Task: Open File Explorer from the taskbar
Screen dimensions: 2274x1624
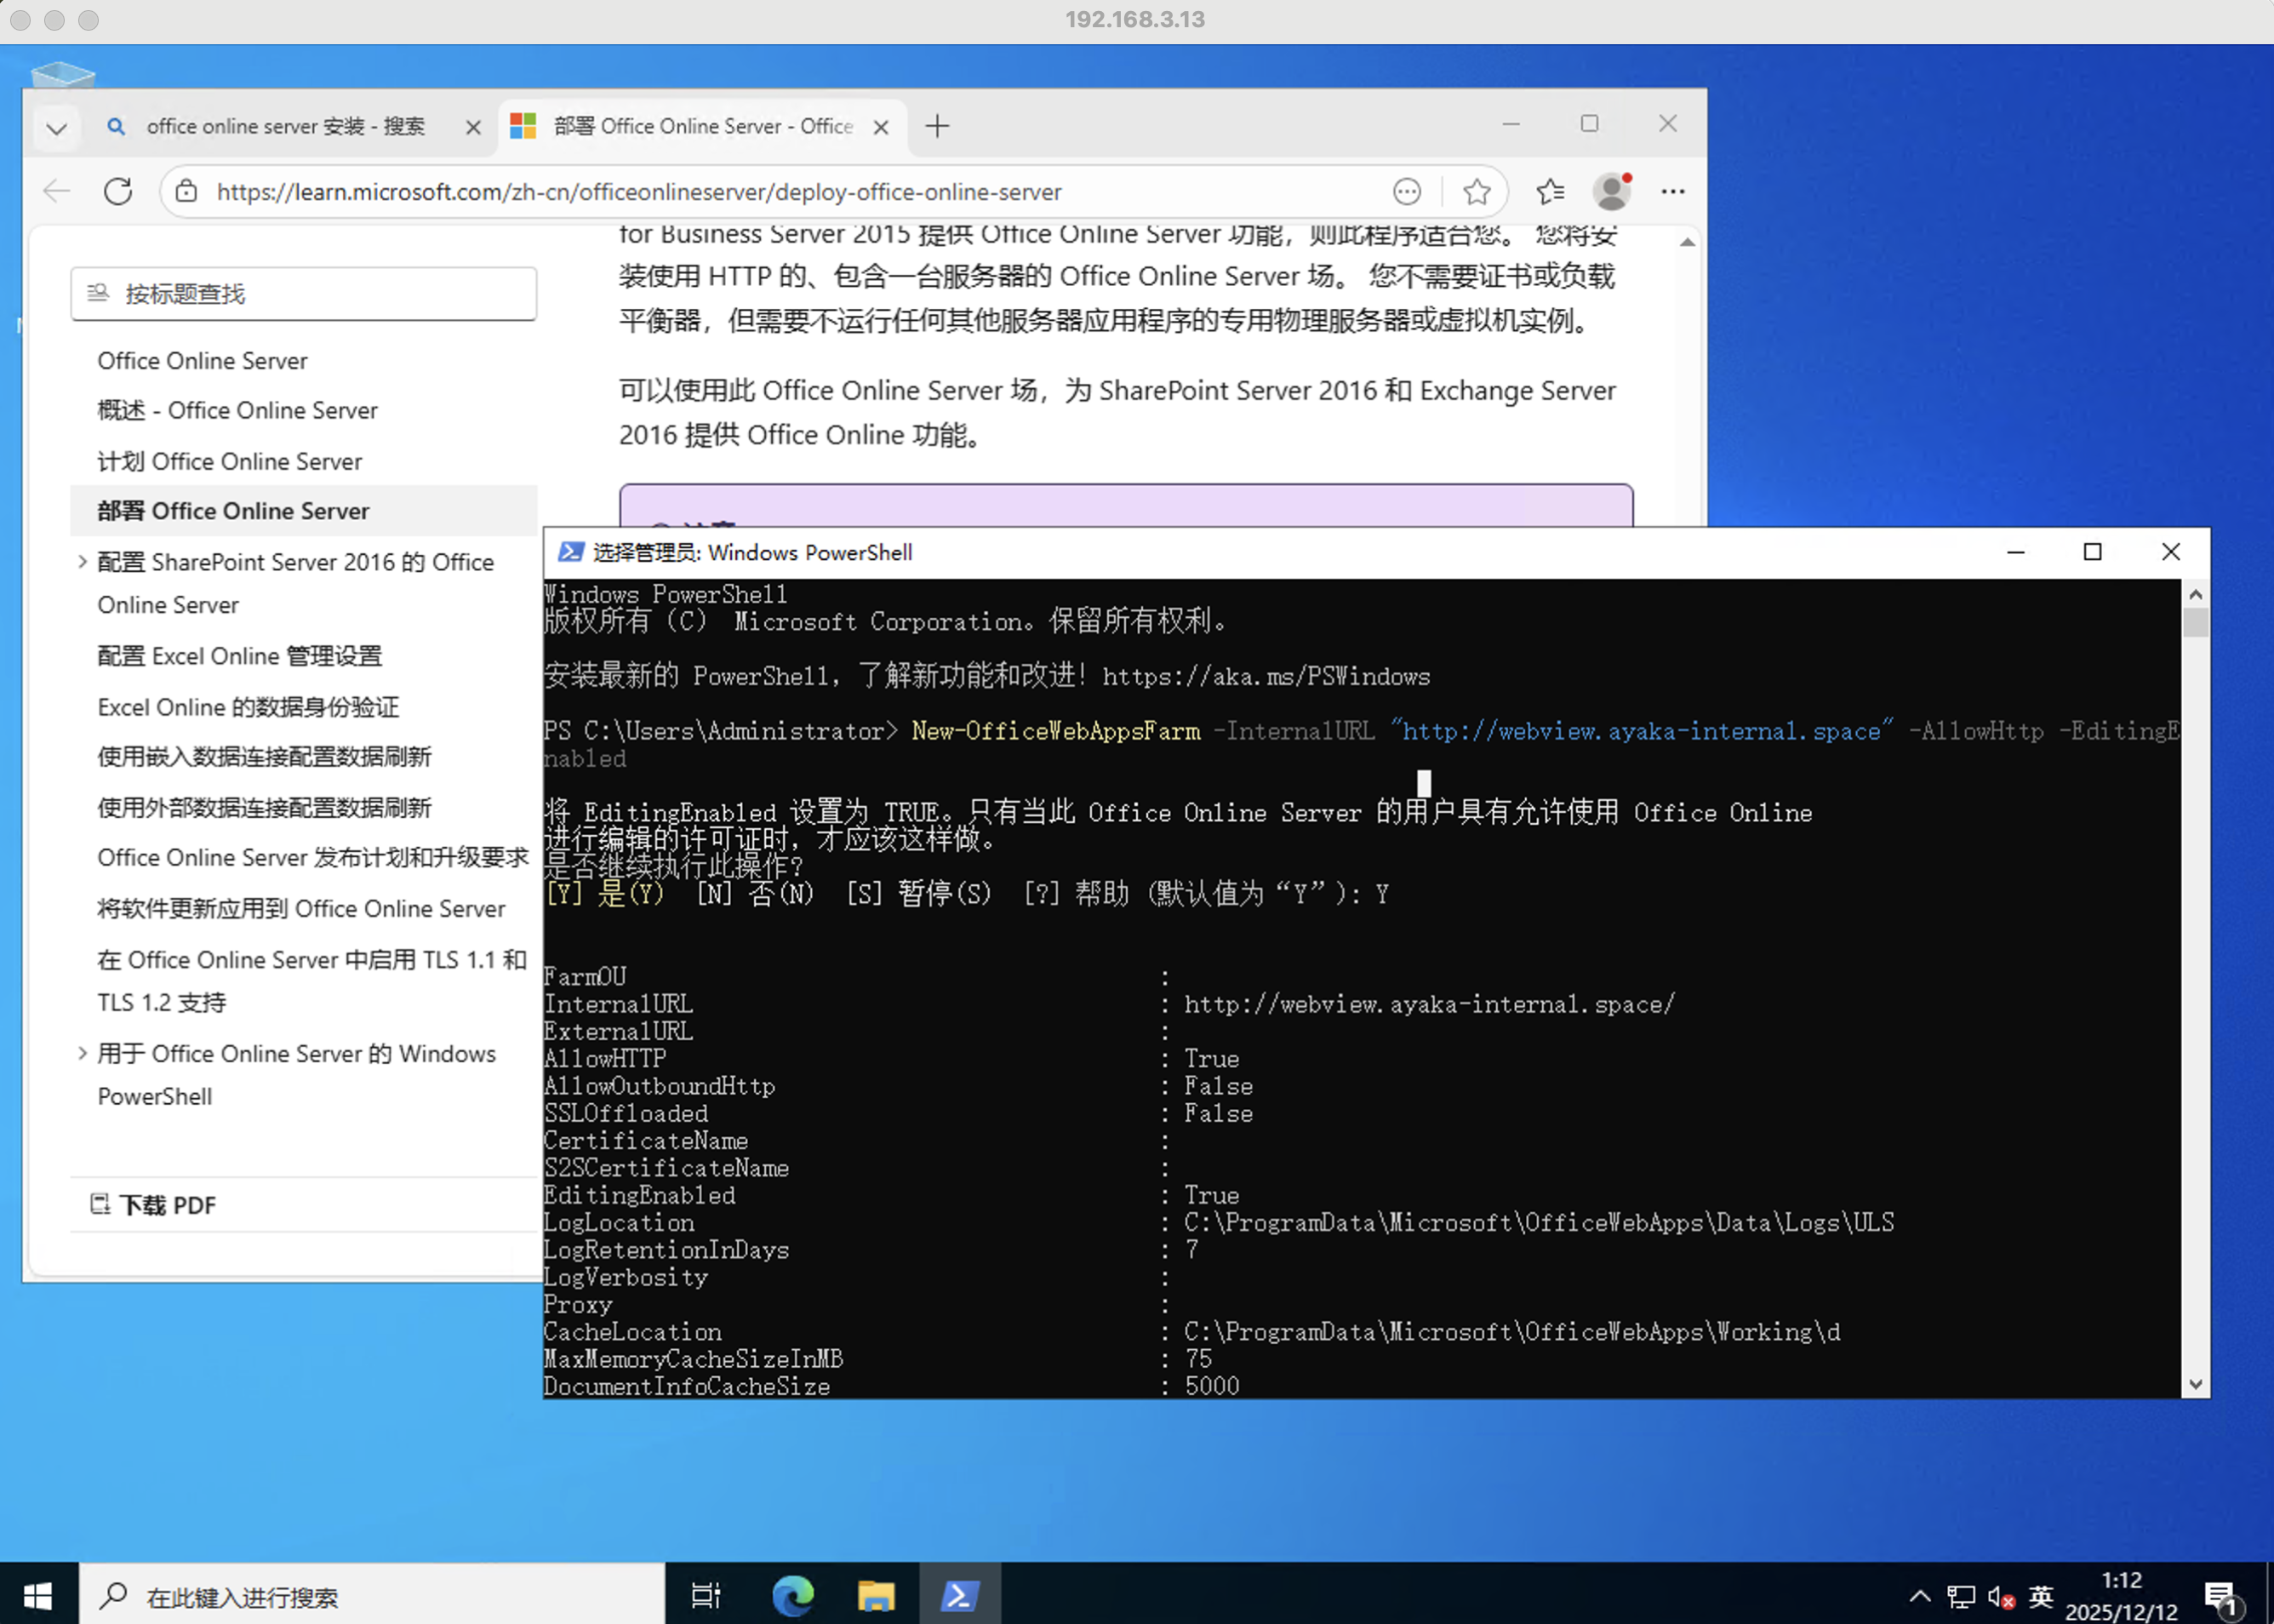Action: (x=876, y=1595)
